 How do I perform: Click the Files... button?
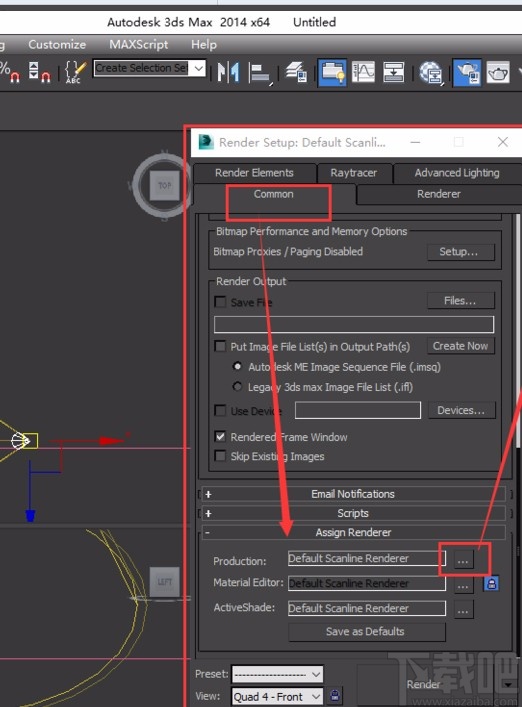coord(460,301)
